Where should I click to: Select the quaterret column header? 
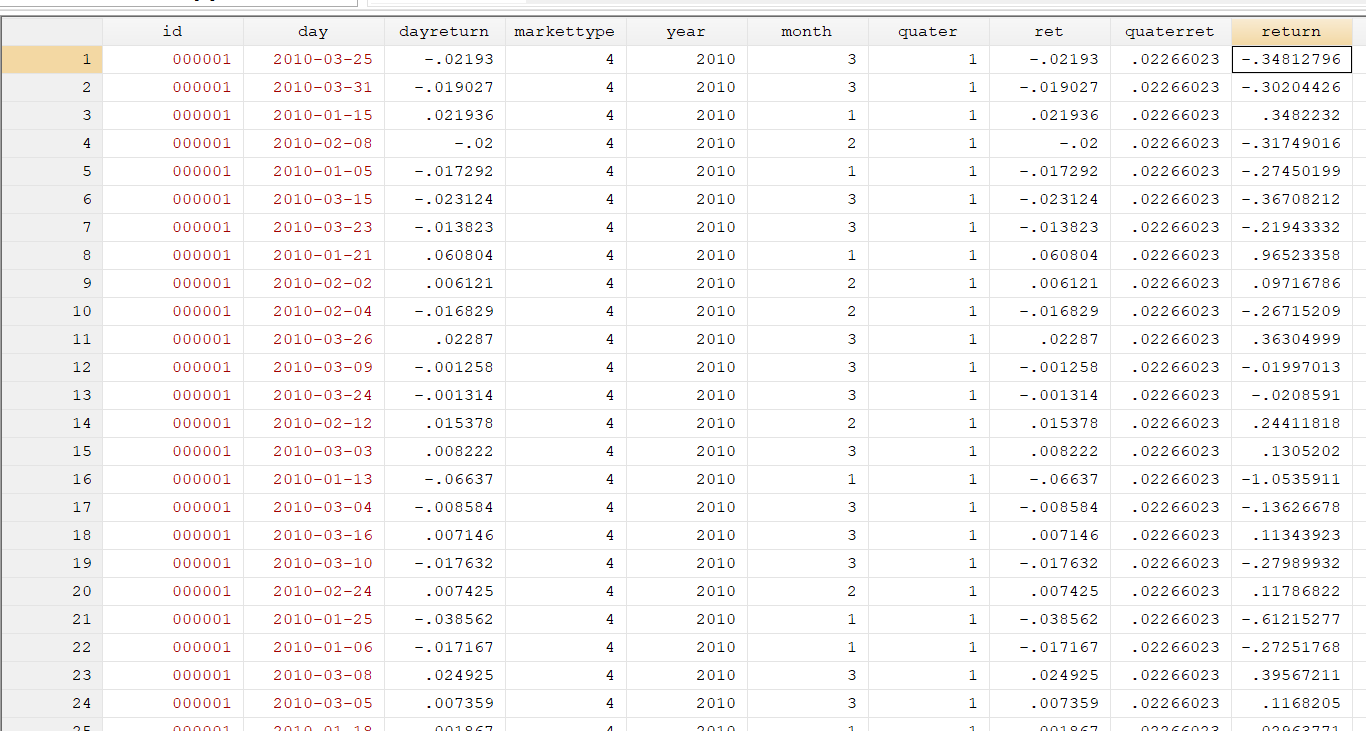tap(1170, 31)
